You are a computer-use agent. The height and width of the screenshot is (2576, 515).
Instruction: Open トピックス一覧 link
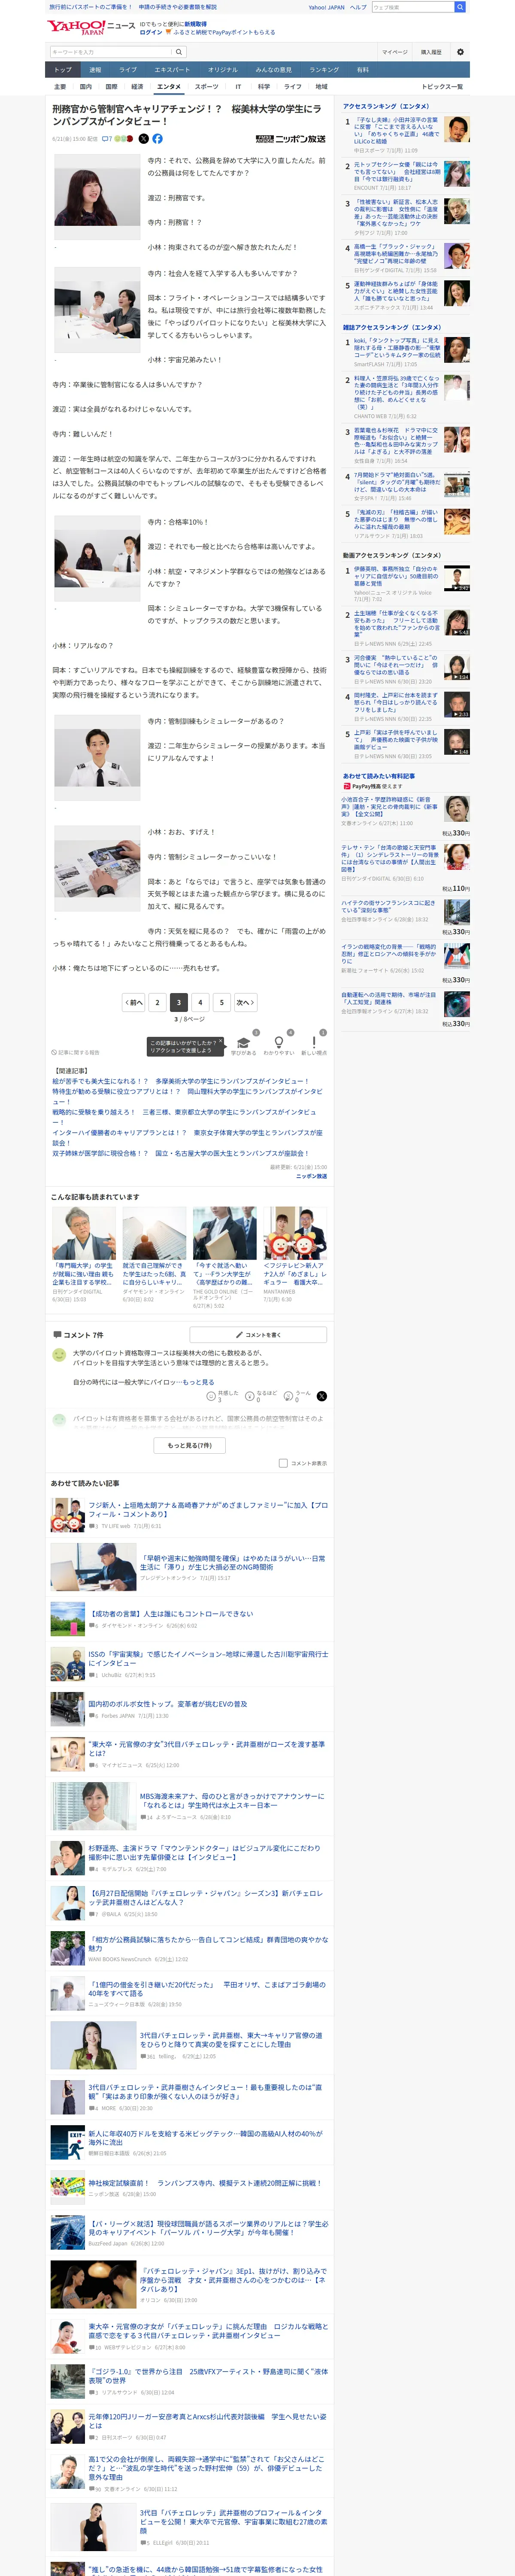click(x=442, y=87)
